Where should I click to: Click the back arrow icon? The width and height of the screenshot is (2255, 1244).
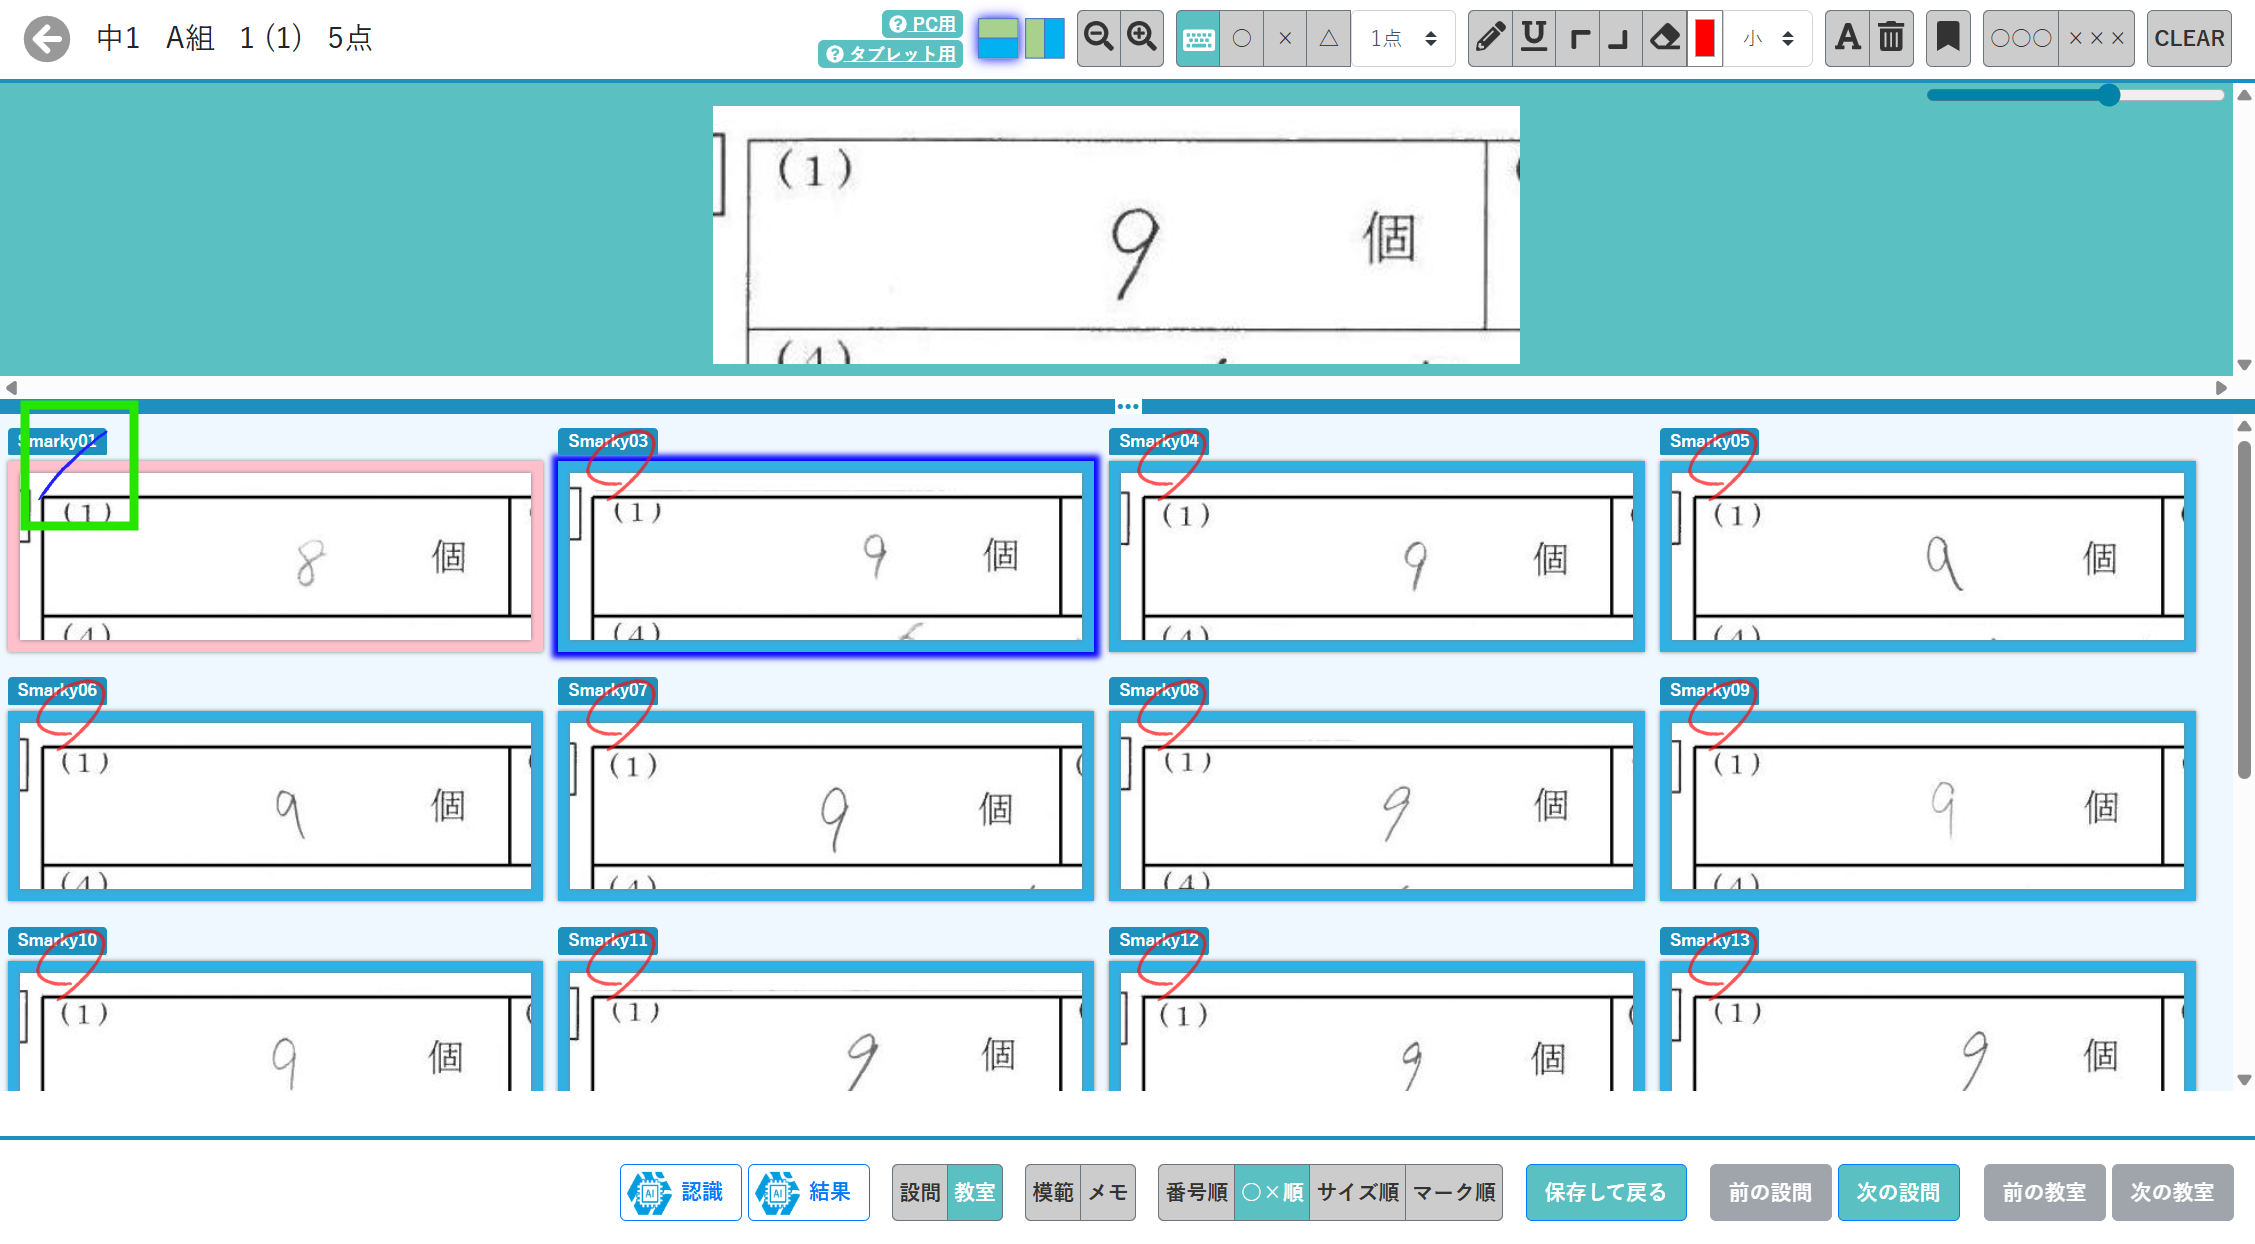point(46,39)
